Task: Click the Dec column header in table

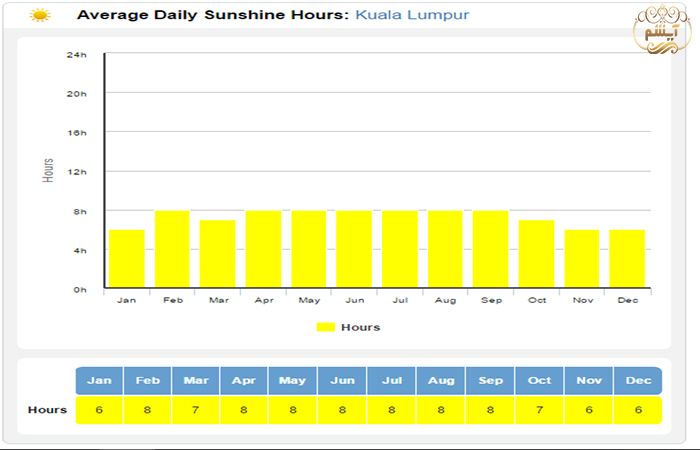Action: coord(637,381)
